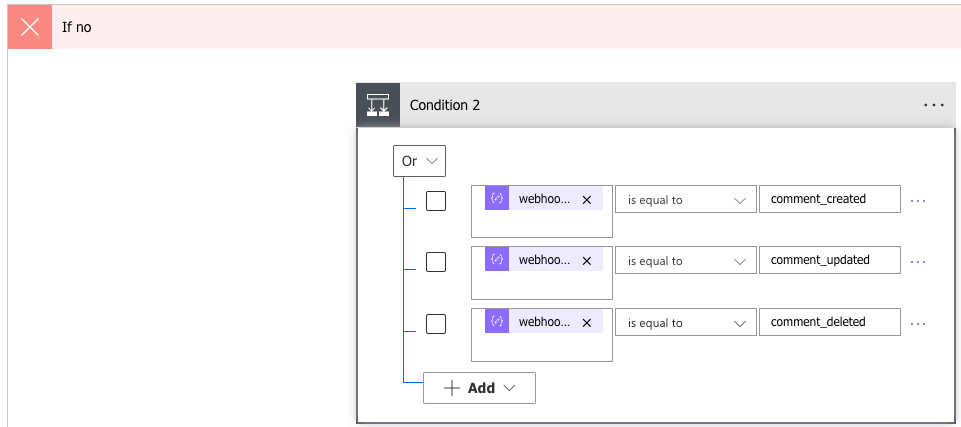Screen dimensions: 961x427
Task: Click the Condition 2 title bar
Action: click(x=650, y=105)
